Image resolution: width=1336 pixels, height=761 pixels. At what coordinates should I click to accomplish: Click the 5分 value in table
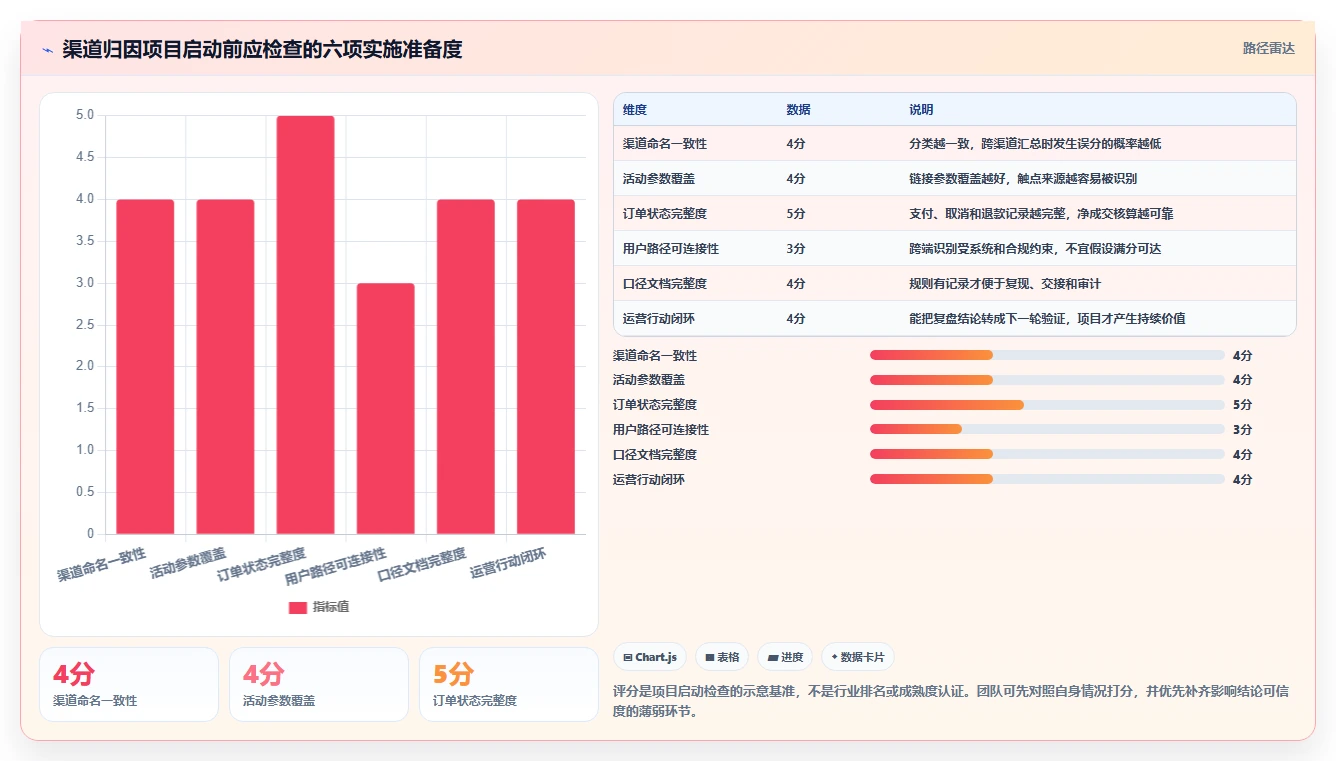(796, 214)
